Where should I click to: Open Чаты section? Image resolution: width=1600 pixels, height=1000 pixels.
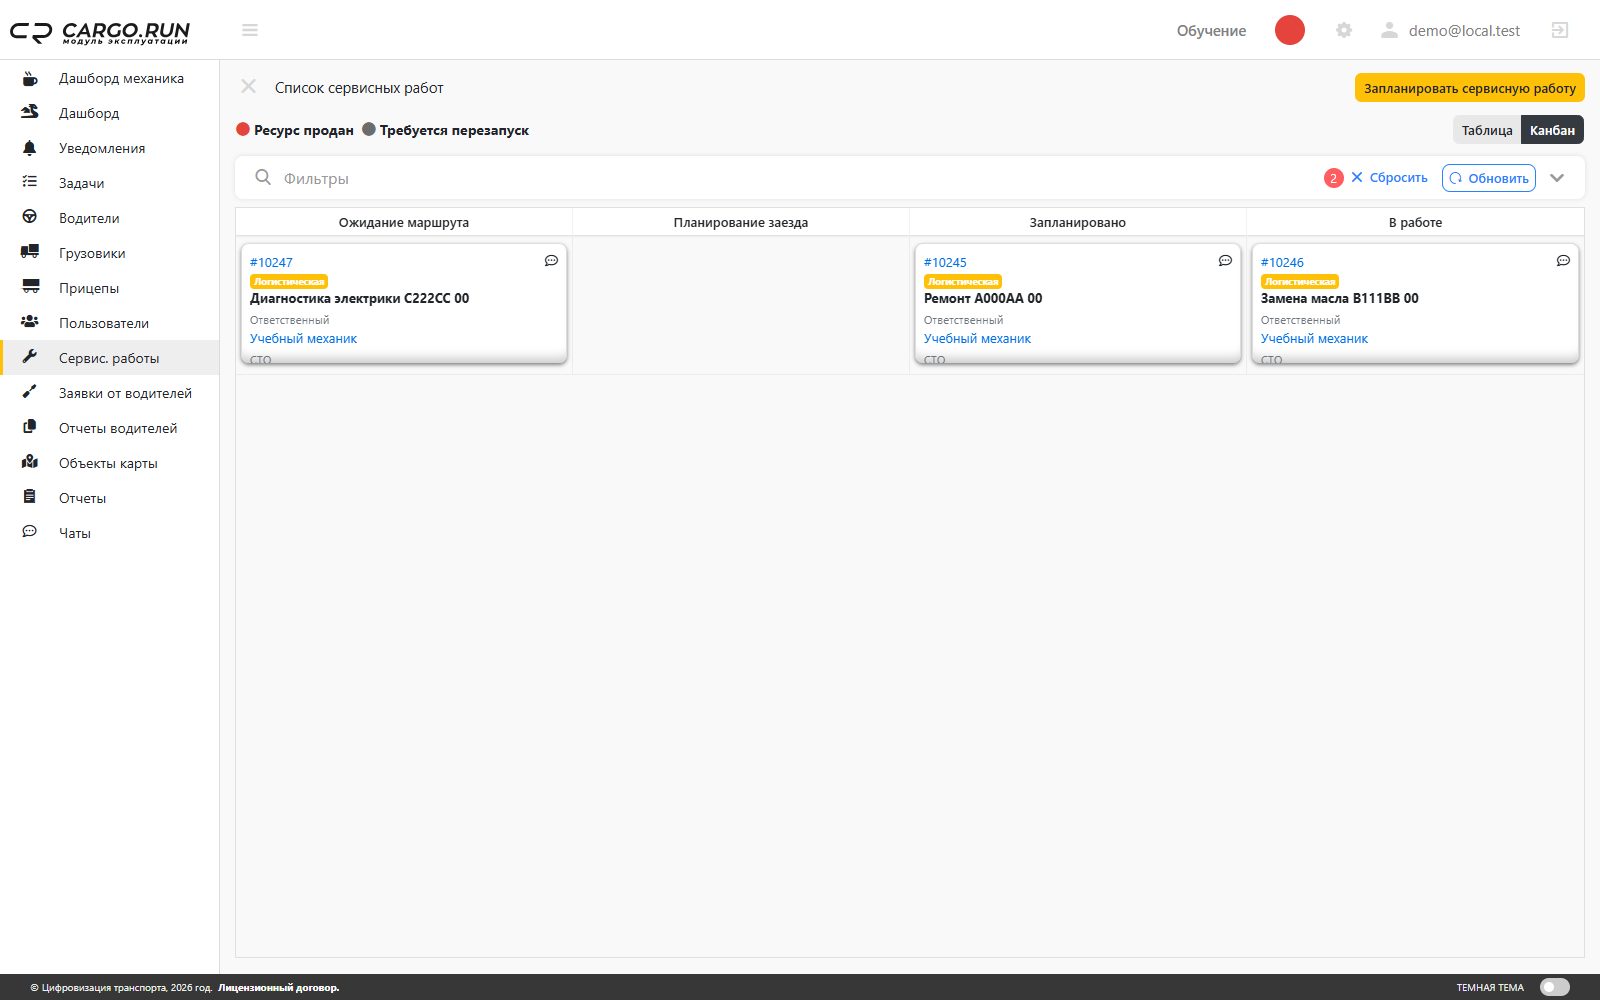tap(110, 533)
